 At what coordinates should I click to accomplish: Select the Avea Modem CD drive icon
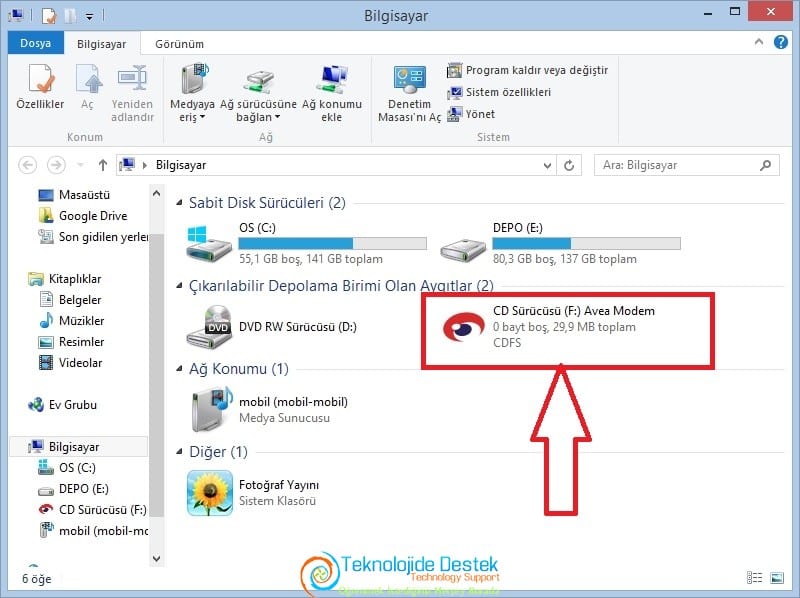tap(464, 327)
